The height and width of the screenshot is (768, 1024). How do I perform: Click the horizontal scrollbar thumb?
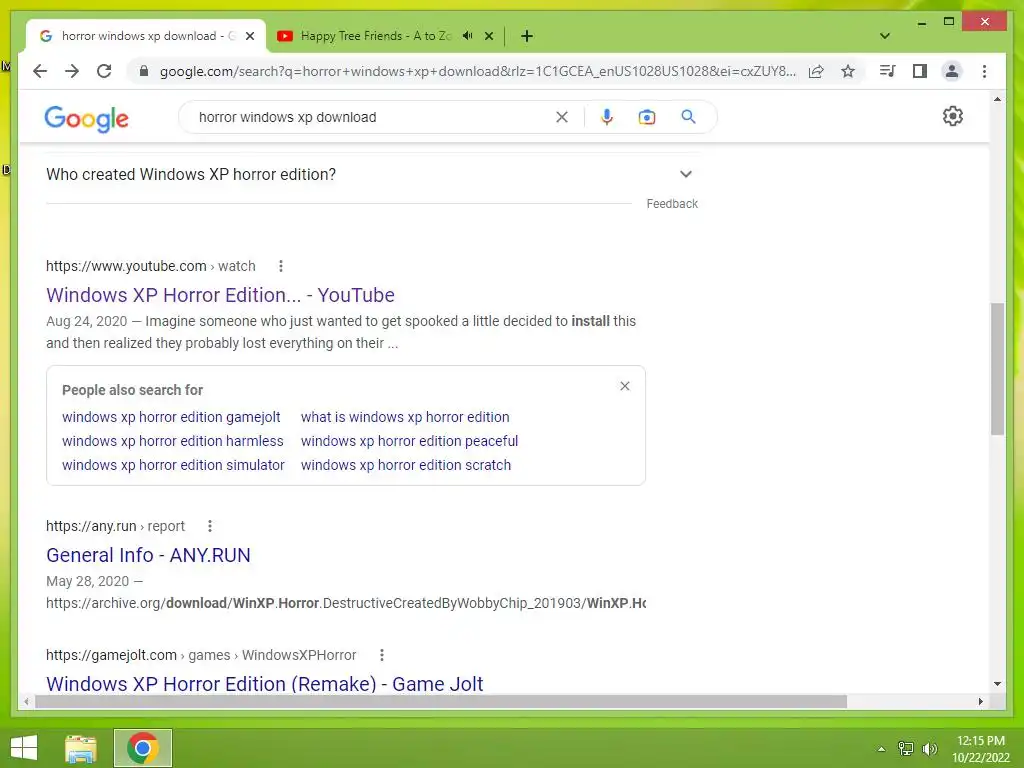click(x=441, y=701)
